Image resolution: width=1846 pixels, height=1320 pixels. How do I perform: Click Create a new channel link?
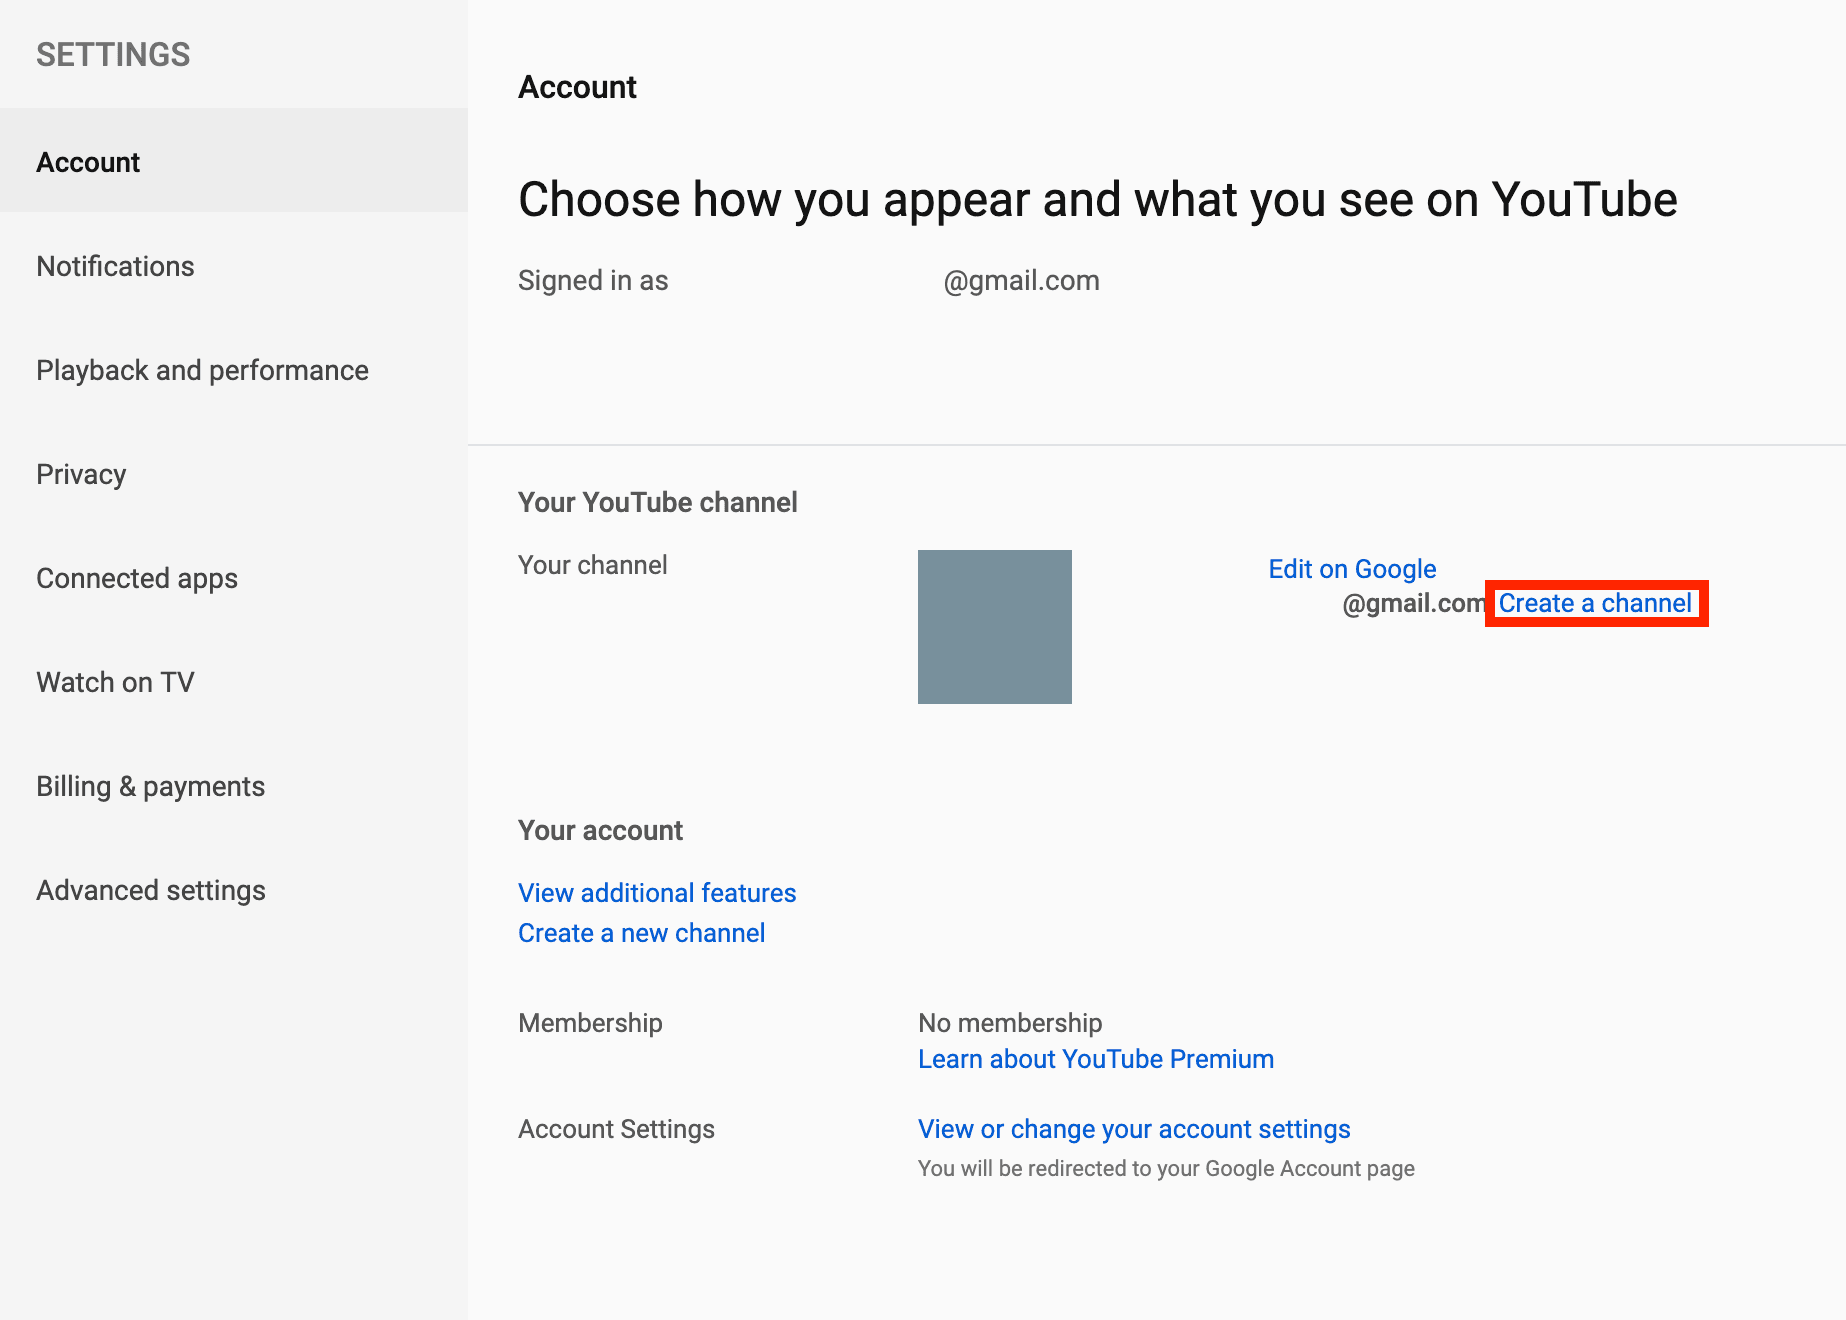coord(641,933)
